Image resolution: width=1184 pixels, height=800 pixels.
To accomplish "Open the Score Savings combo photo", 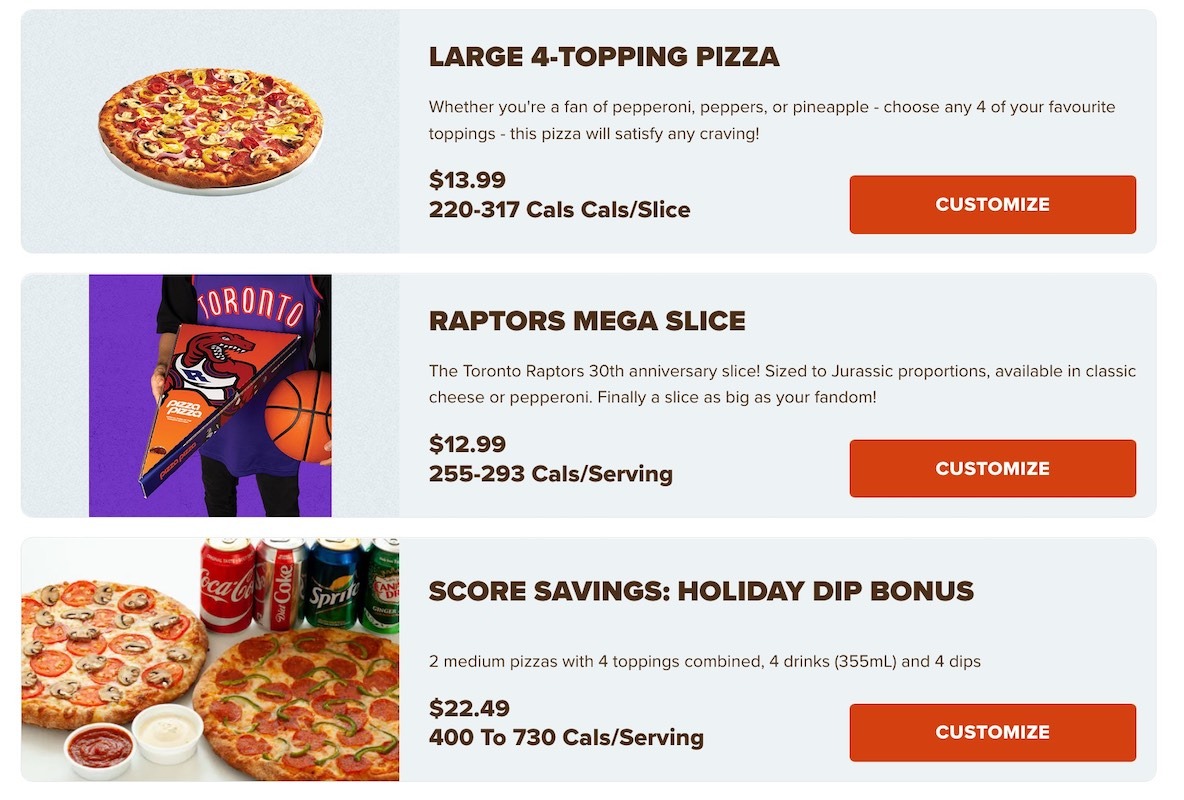I will (x=210, y=660).
